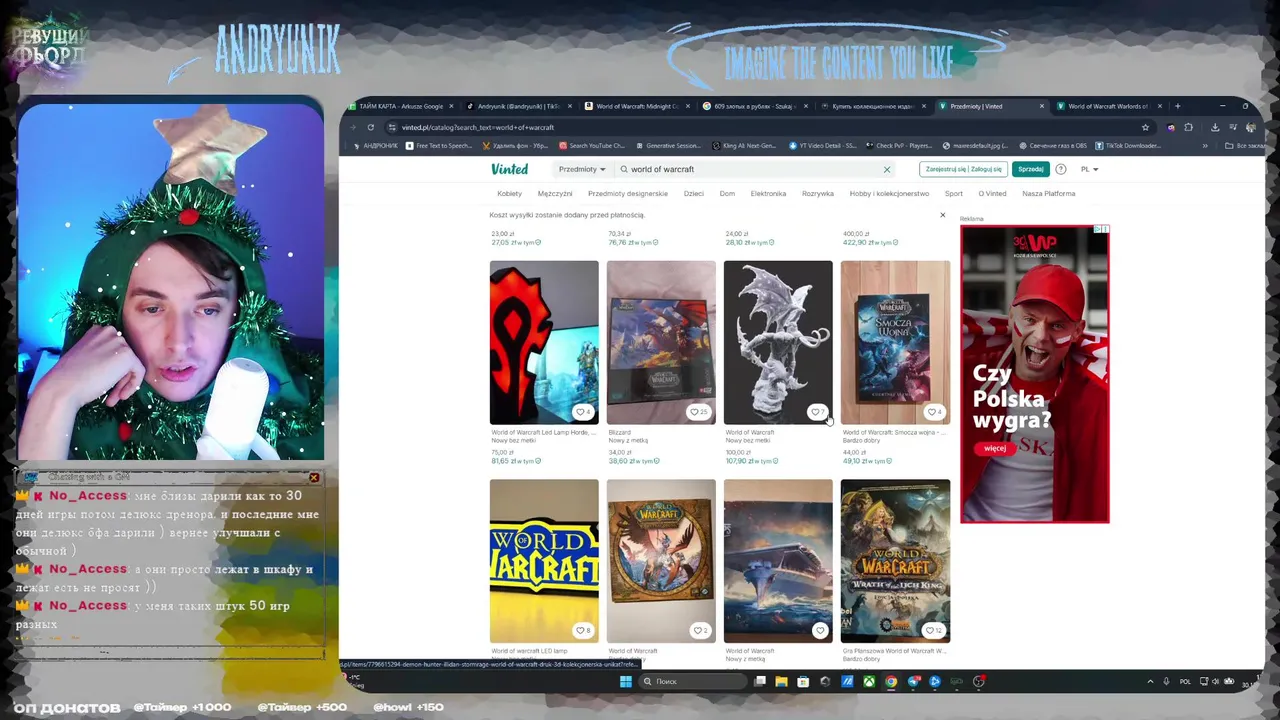
Task: View site information icon in address bar
Action: [x=392, y=127]
